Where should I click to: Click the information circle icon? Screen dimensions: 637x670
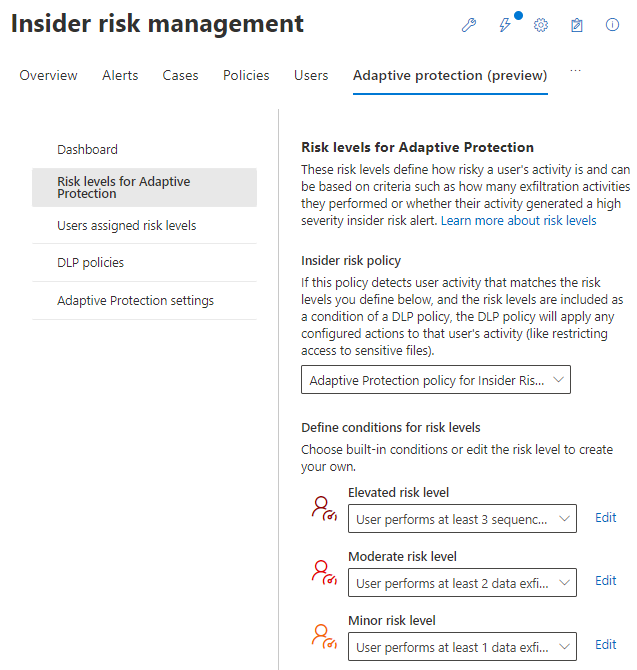[613, 25]
